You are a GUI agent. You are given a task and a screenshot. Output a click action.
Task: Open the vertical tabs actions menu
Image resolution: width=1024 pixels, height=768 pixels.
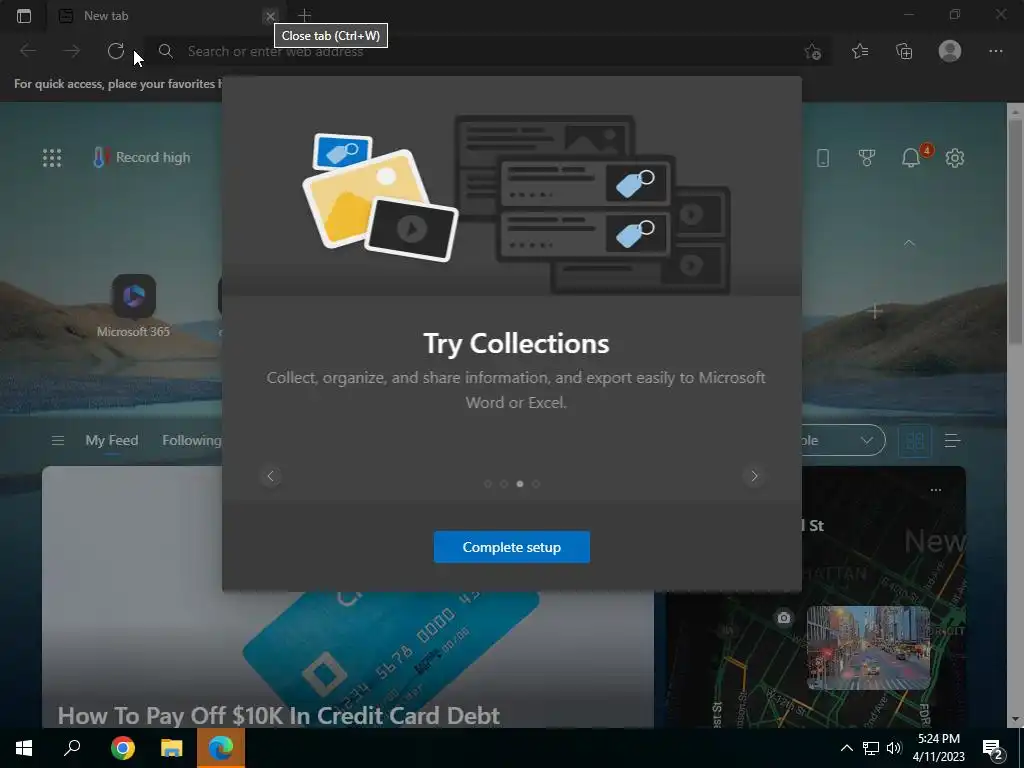[24, 16]
